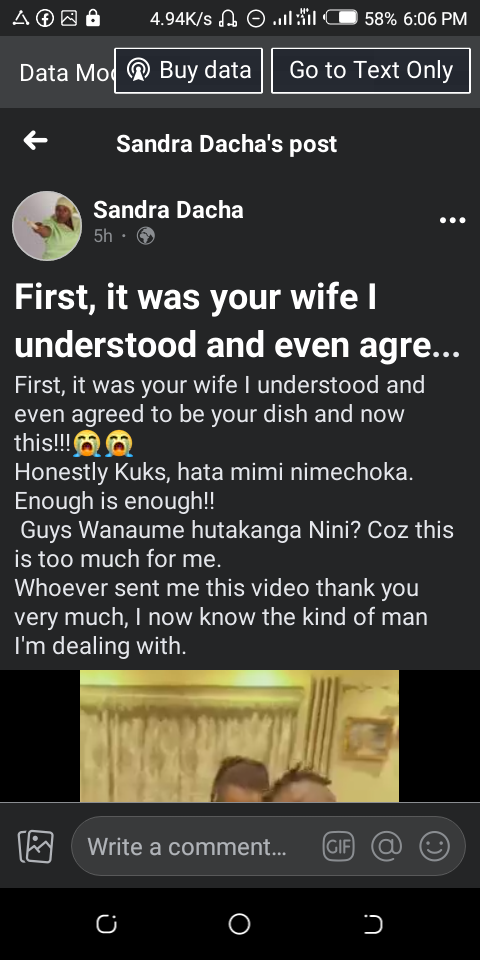Tap the battery indicator in status bar
This screenshot has height=960, width=480.
[x=341, y=18]
